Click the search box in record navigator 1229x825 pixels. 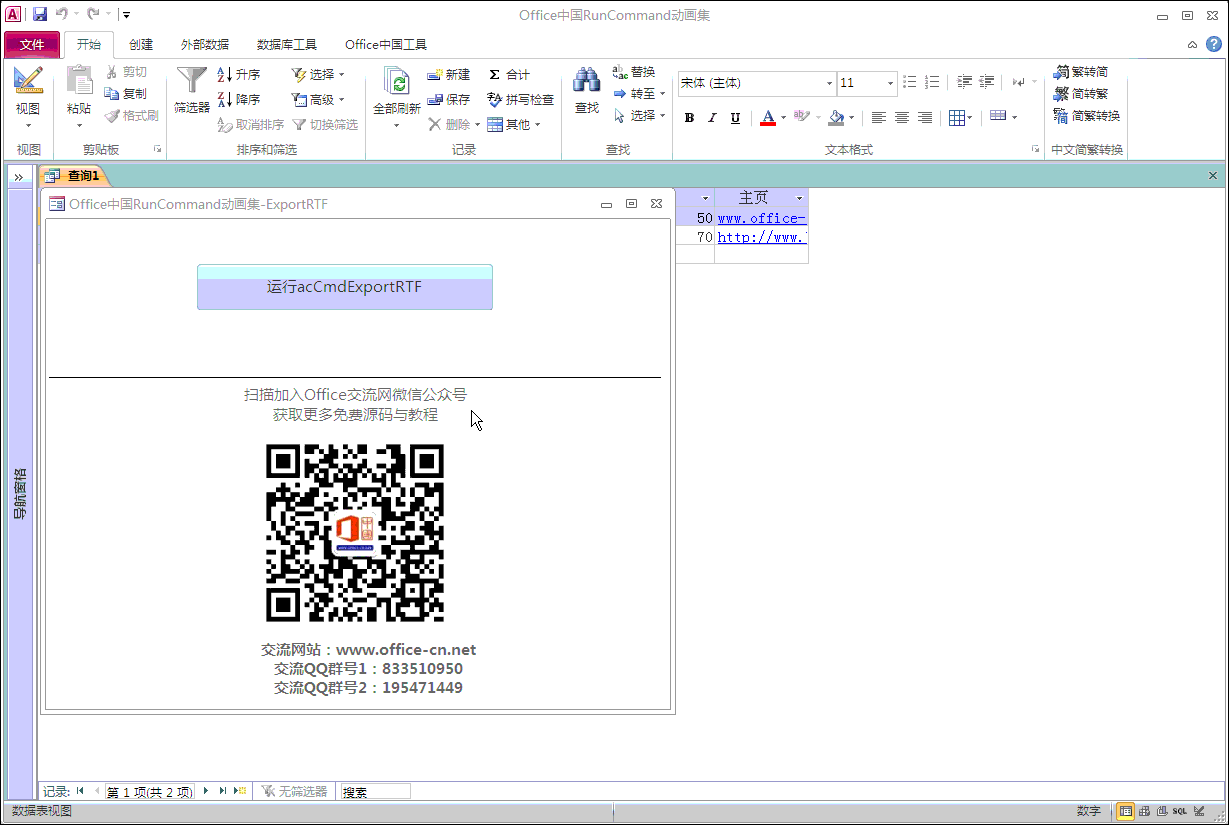(x=376, y=791)
